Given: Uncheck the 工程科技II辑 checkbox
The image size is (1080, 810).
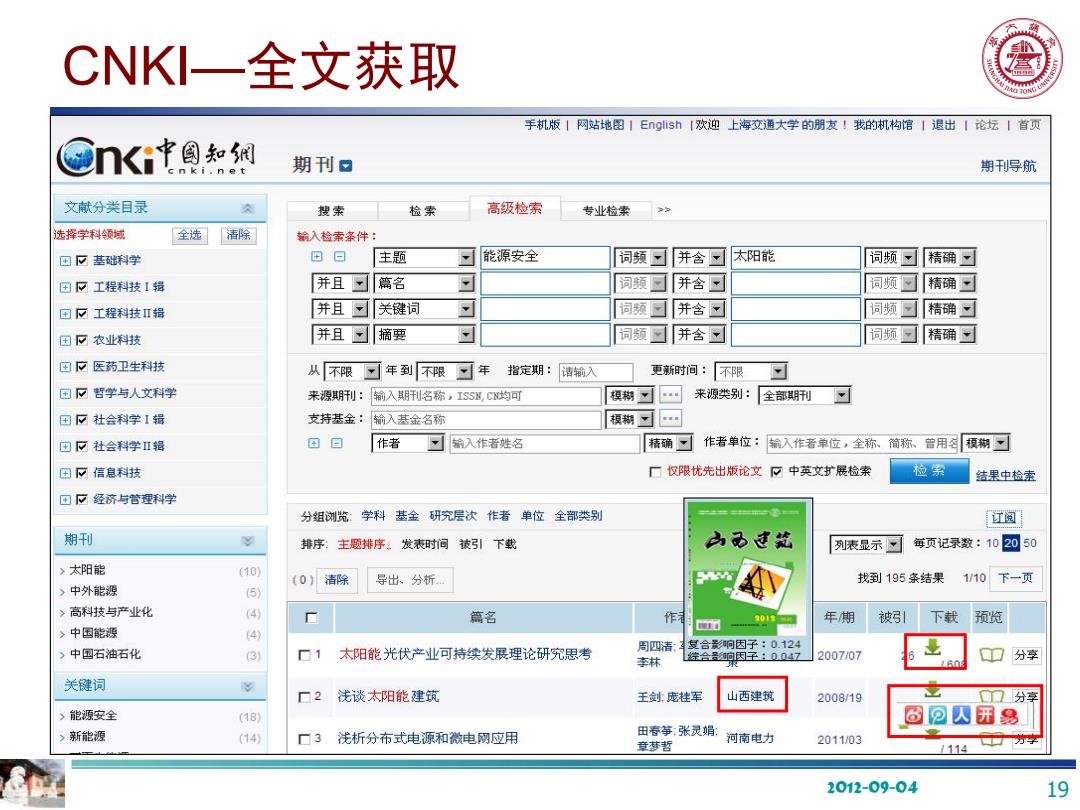Looking at the screenshot, I should 81,313.
